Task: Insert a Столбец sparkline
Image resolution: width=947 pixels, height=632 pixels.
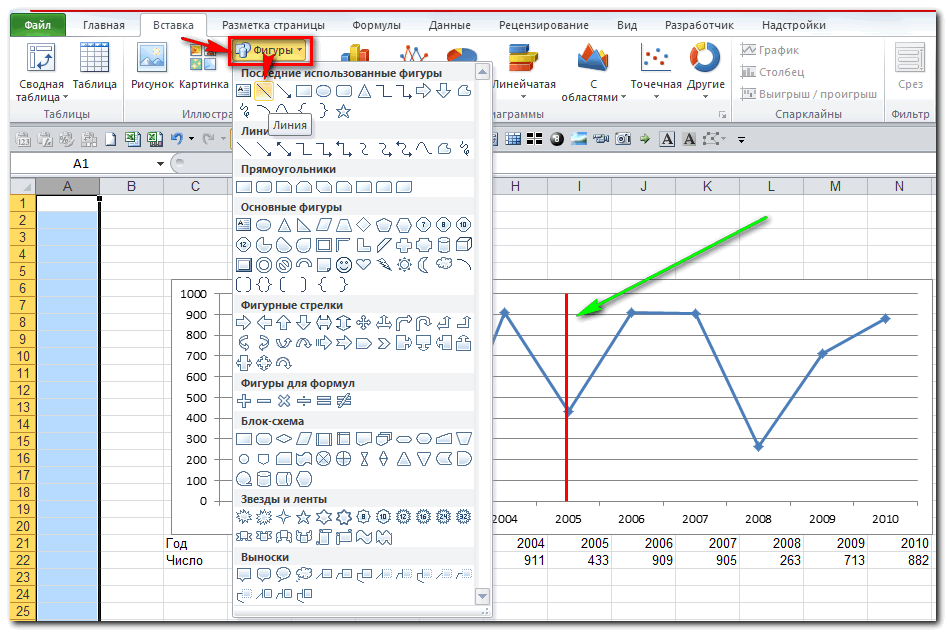Action: pos(772,72)
